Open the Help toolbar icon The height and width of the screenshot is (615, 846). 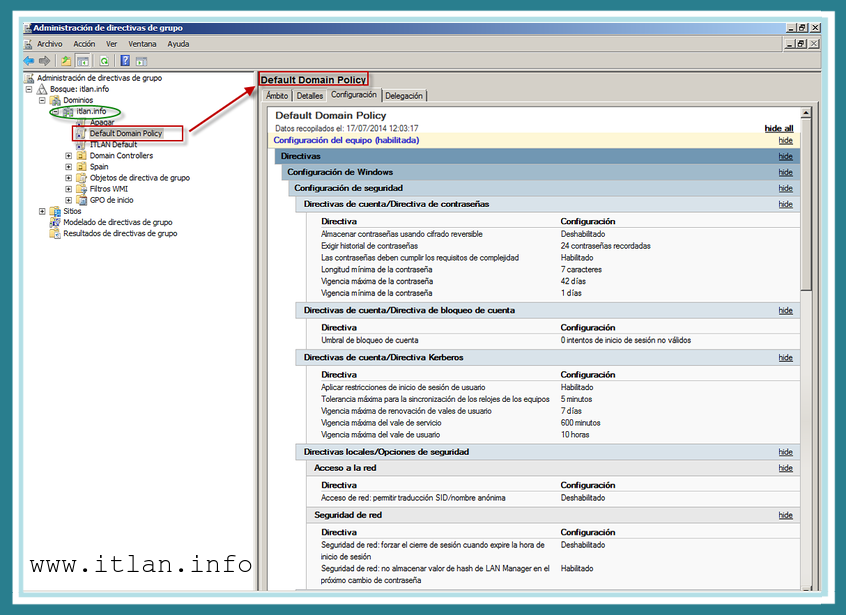(126, 61)
